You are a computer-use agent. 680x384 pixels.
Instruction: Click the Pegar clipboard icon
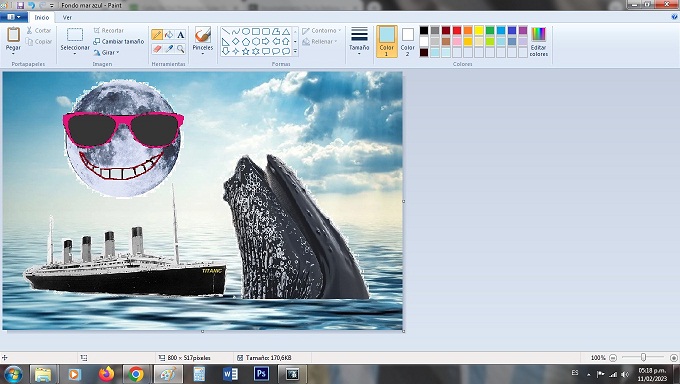13,34
